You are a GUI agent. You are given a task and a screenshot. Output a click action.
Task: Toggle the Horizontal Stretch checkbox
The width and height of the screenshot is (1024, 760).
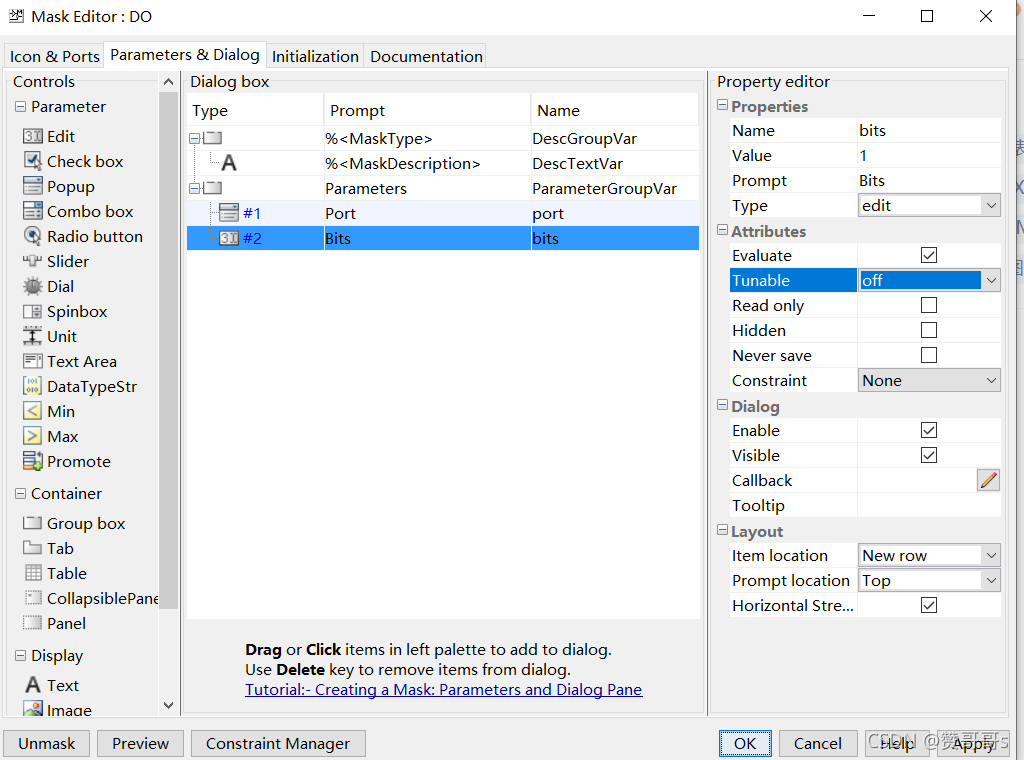tap(929, 605)
